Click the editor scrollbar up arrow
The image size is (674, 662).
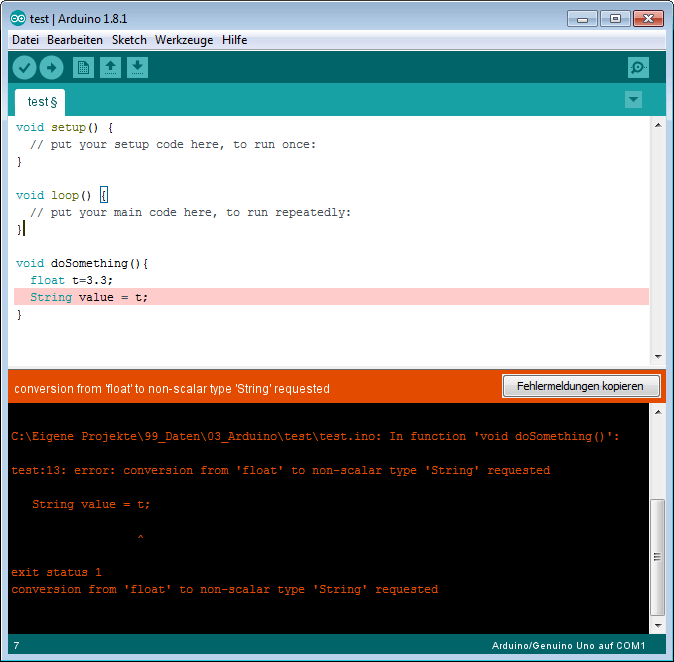(658, 126)
